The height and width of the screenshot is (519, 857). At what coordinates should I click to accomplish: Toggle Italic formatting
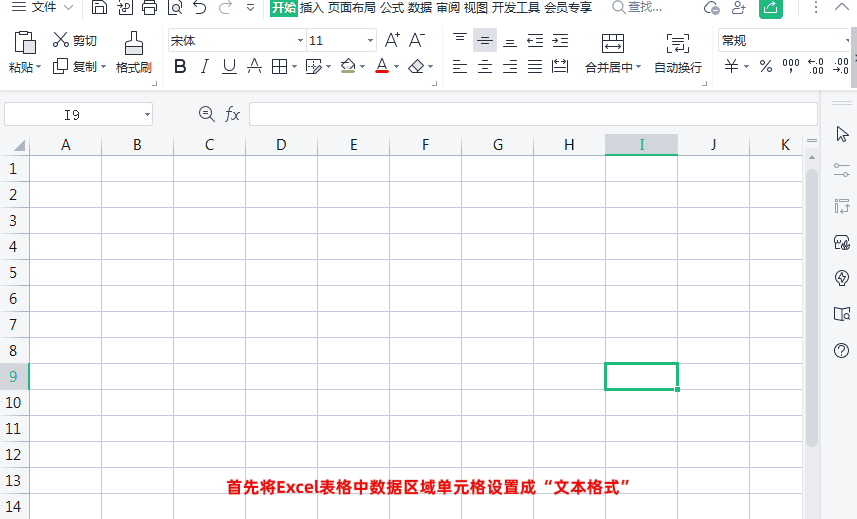[204, 67]
